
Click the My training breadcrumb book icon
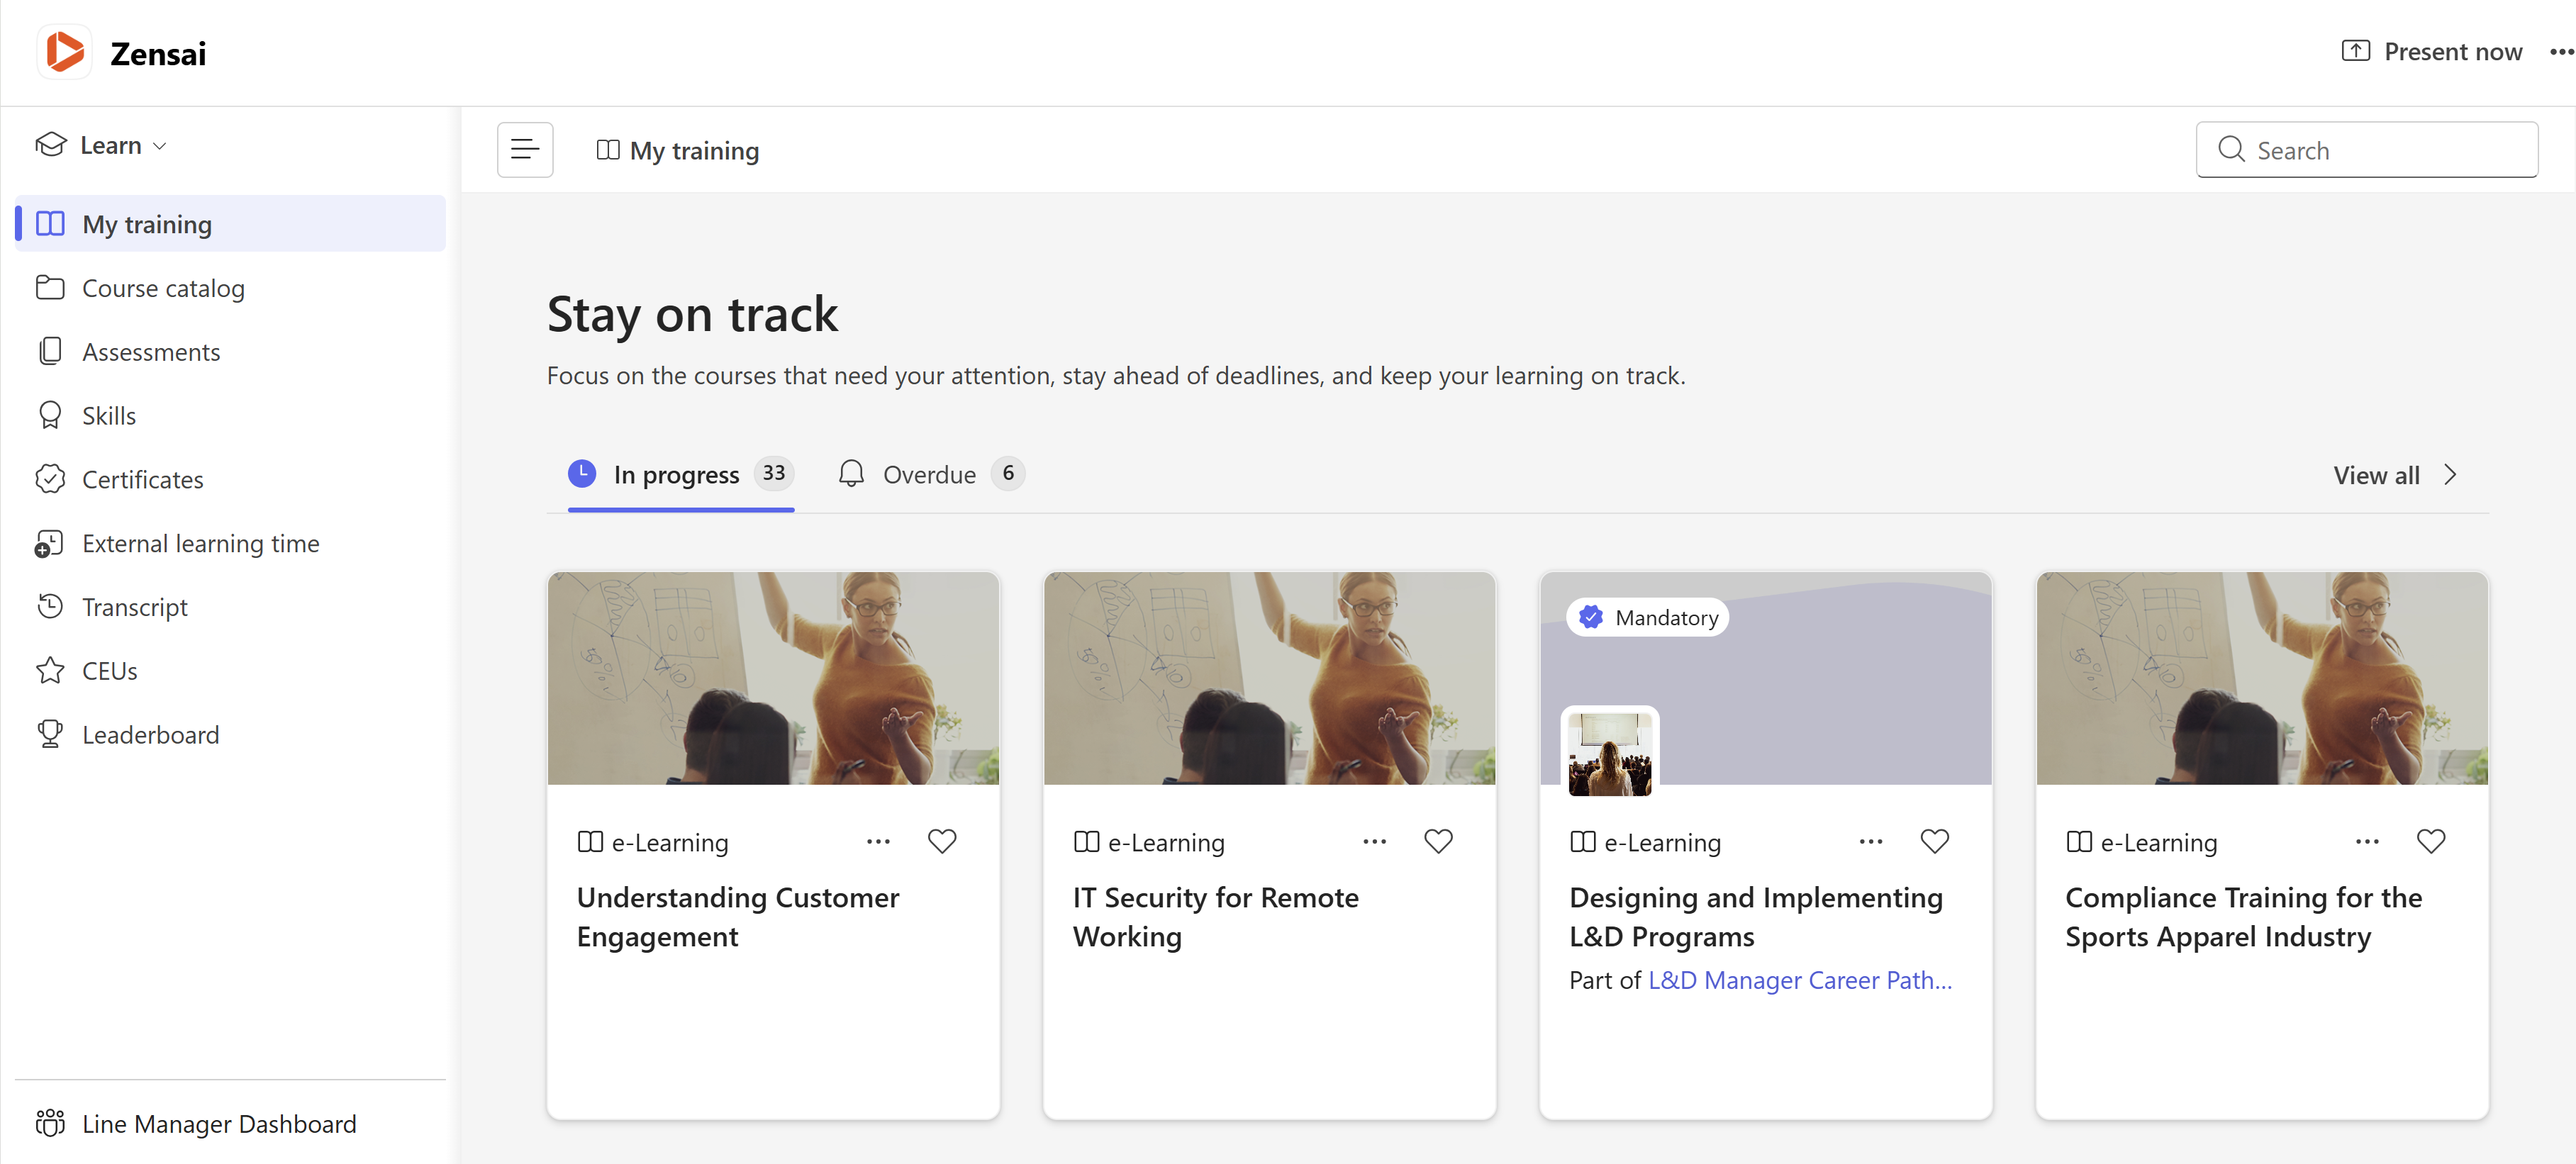click(608, 150)
